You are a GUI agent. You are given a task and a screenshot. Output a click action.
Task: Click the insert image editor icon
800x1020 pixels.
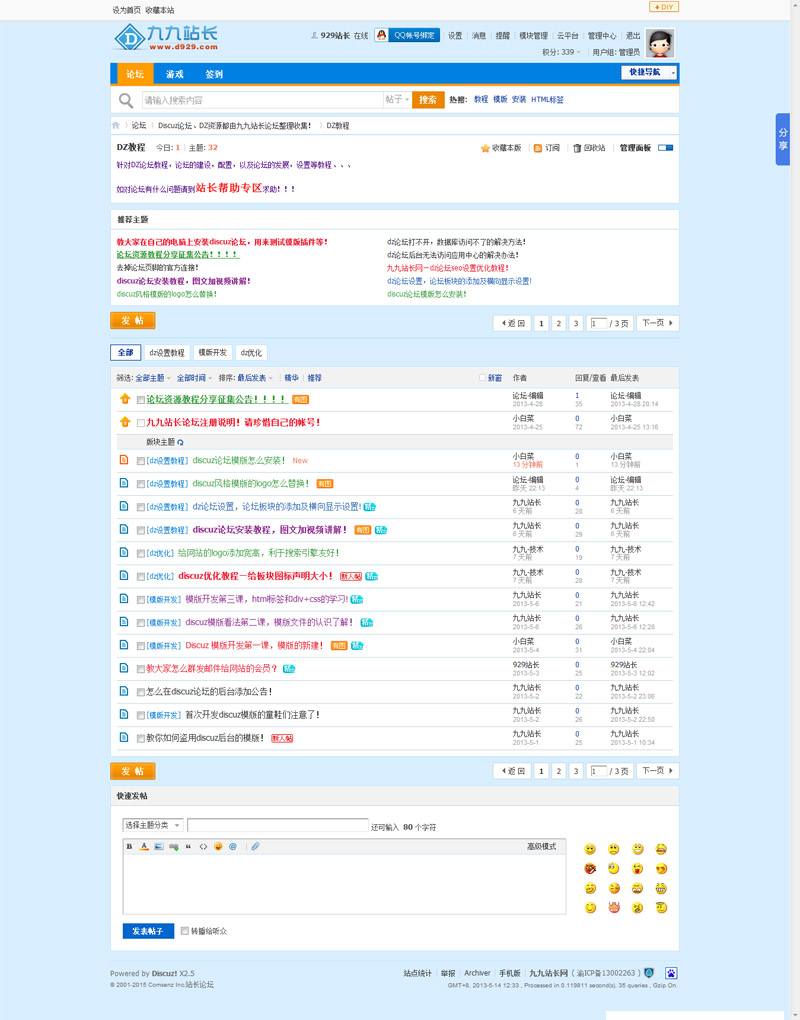(159, 846)
